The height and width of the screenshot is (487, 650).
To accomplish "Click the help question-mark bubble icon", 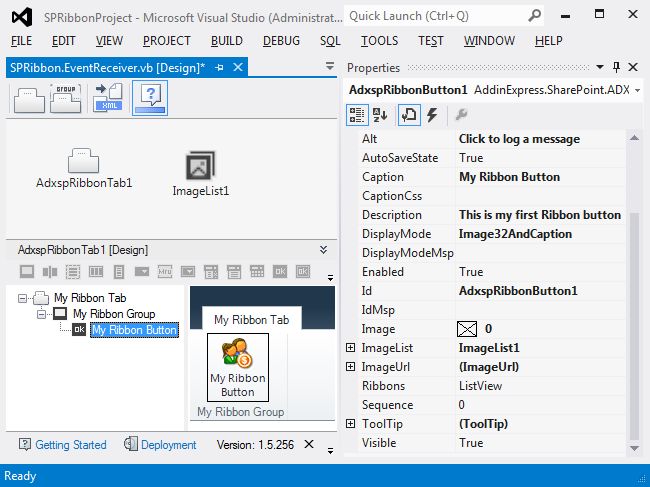I will [150, 98].
